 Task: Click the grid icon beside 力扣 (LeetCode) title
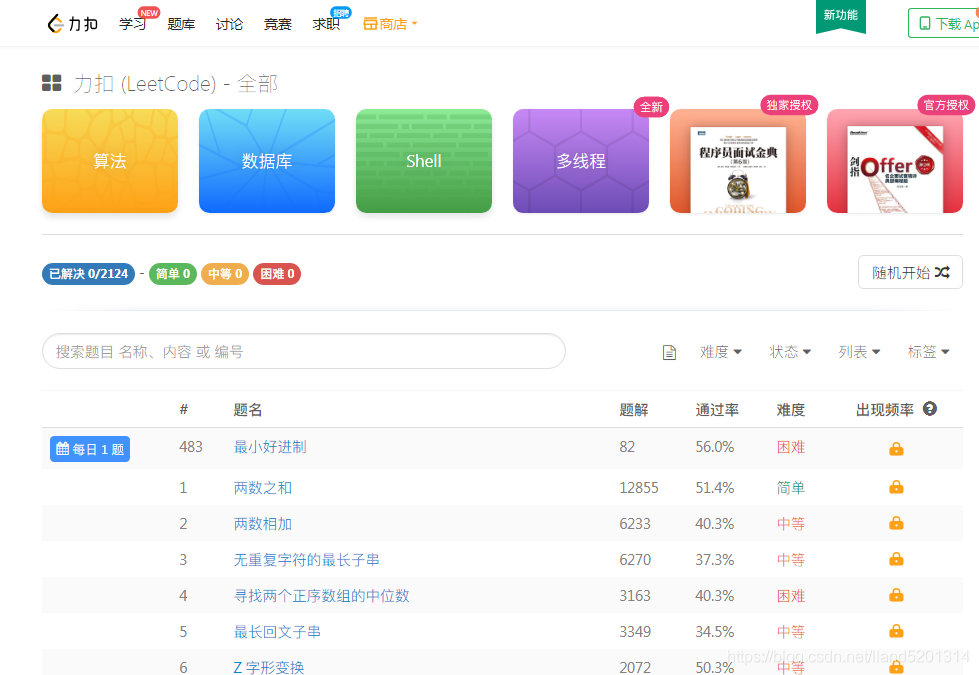(52, 83)
